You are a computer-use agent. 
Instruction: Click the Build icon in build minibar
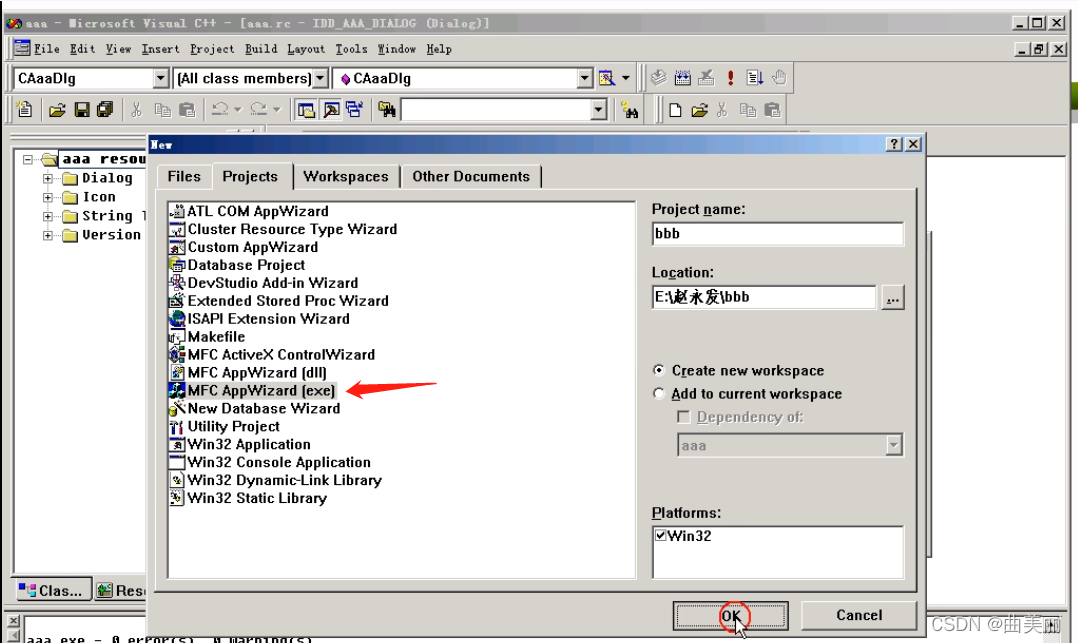[683, 78]
